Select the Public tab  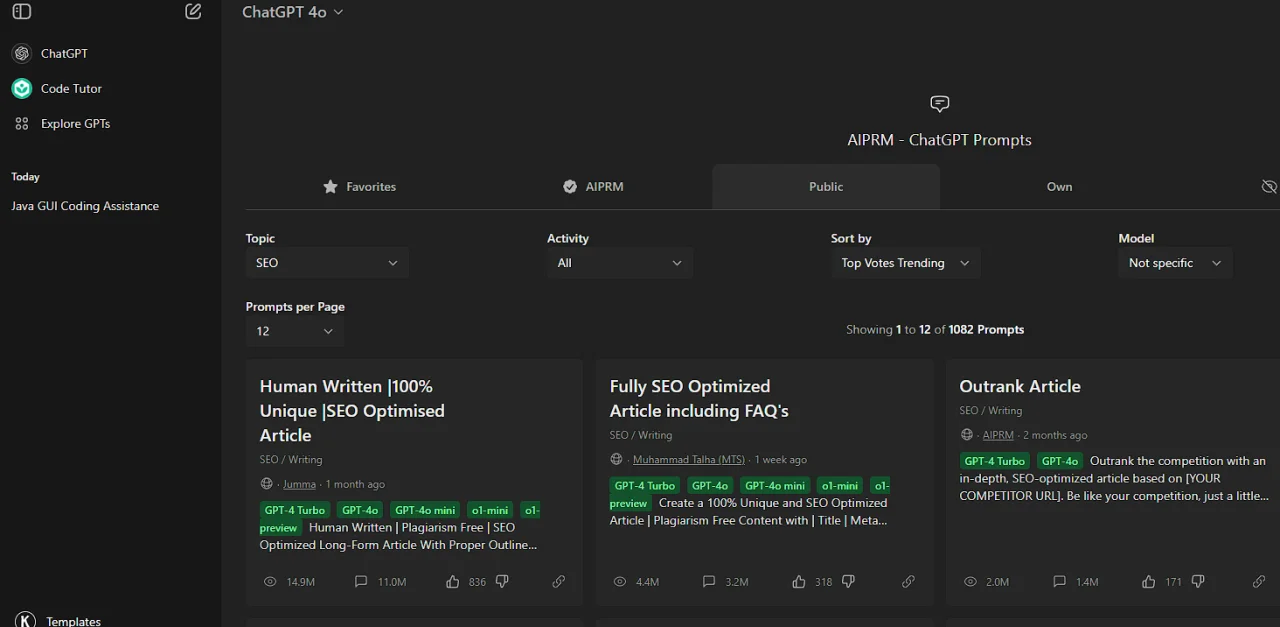coord(826,187)
